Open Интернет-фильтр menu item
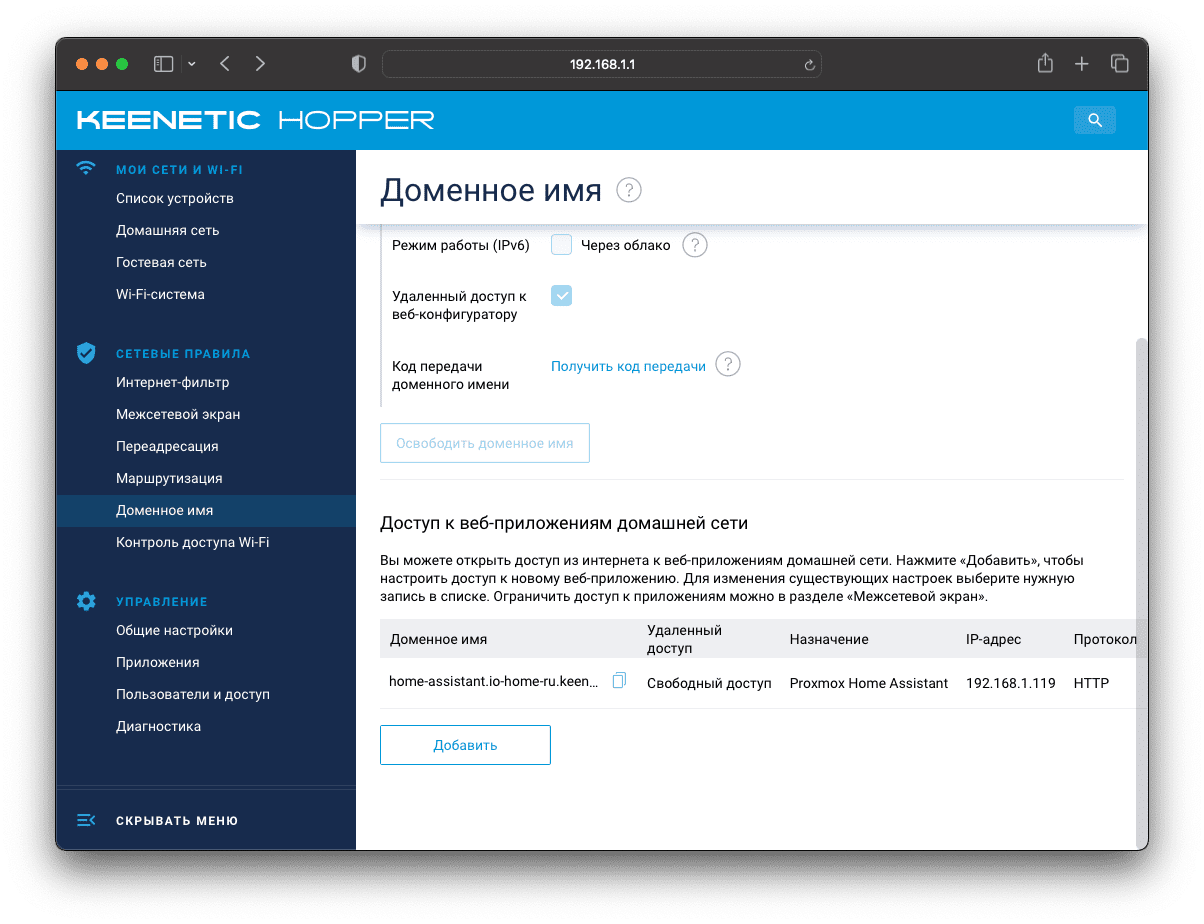 (172, 382)
